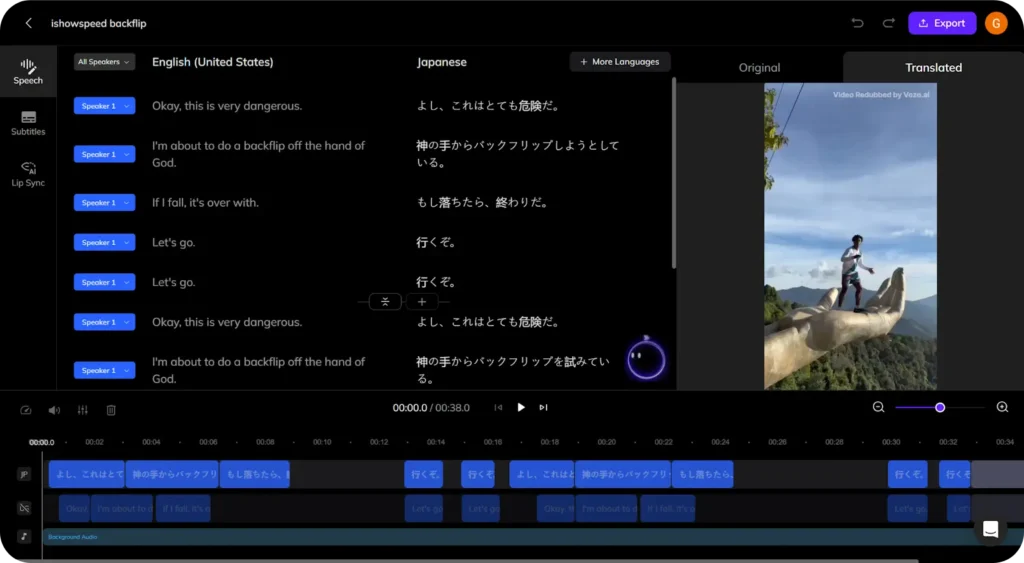
Task: Edit the first English 'Let's go.' line
Action: click(174, 242)
